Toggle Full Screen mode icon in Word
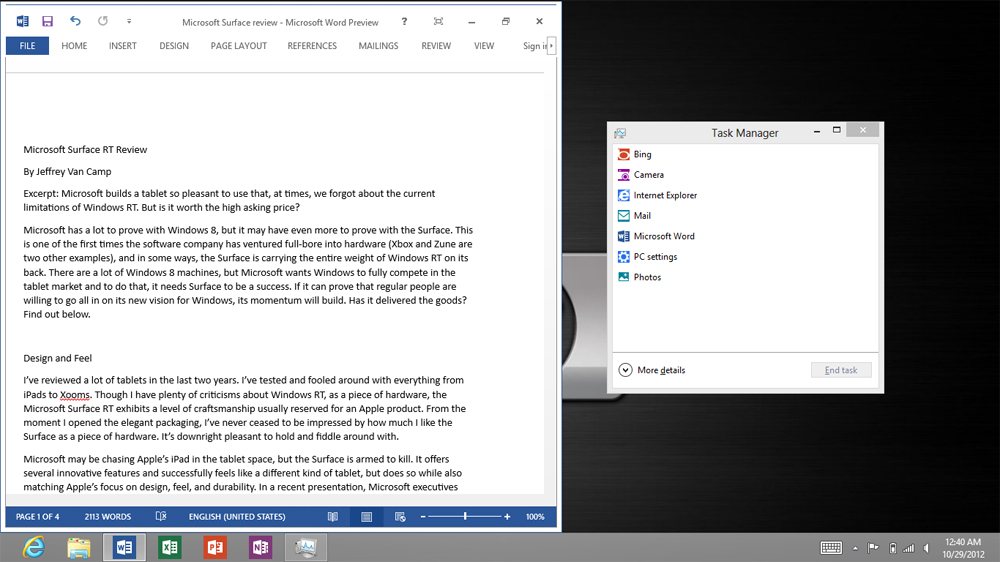 (x=438, y=21)
